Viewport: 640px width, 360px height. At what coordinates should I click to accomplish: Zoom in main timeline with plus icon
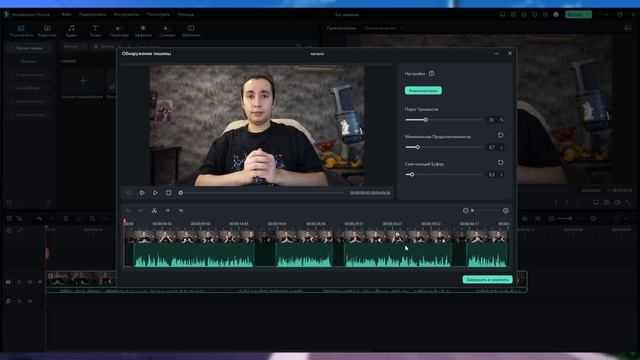(x=593, y=219)
